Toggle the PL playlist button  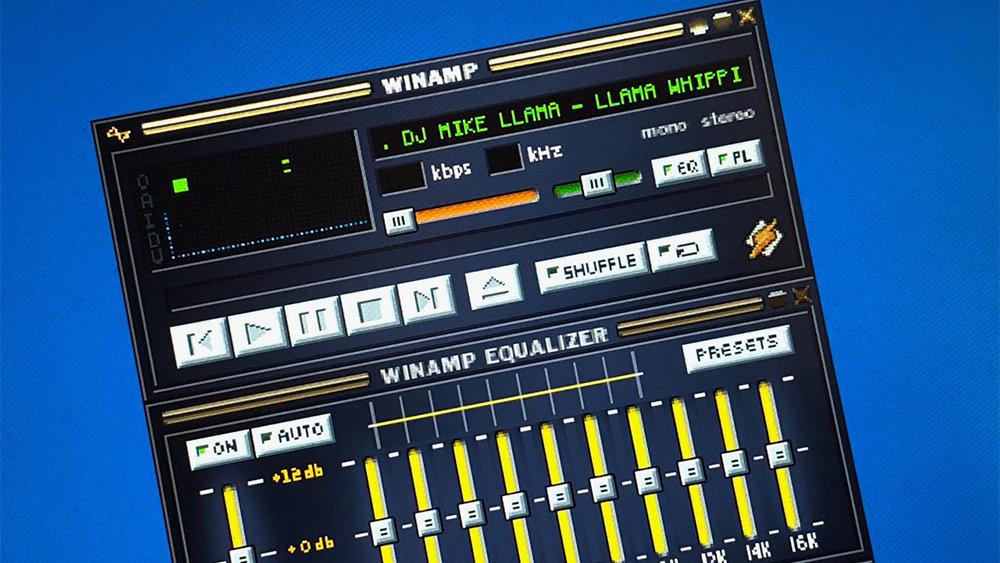(735, 157)
